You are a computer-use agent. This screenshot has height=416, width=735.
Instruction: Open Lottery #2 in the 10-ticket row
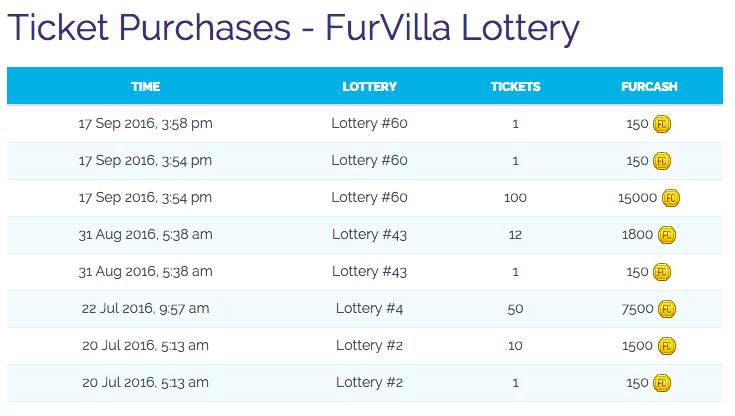(369, 346)
